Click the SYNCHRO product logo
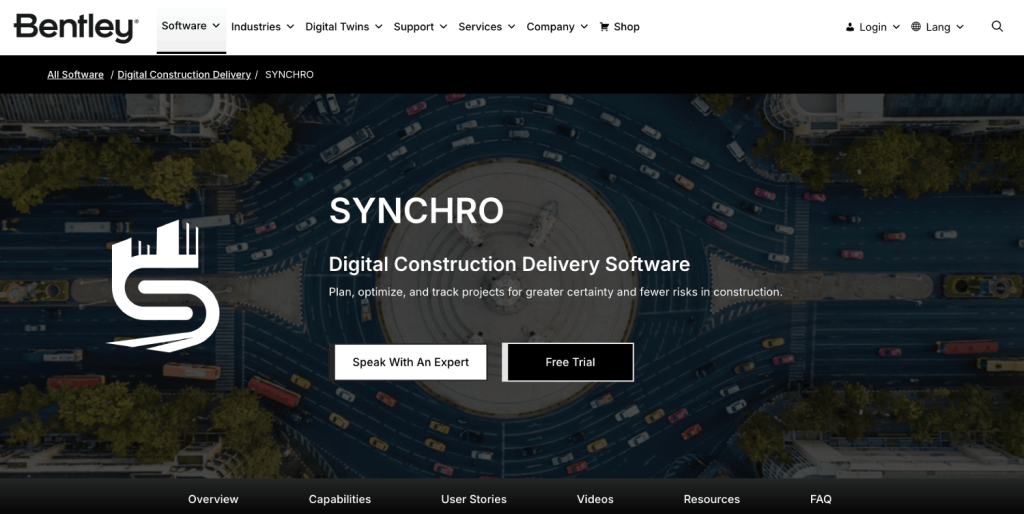The image size is (1024, 514). [163, 286]
